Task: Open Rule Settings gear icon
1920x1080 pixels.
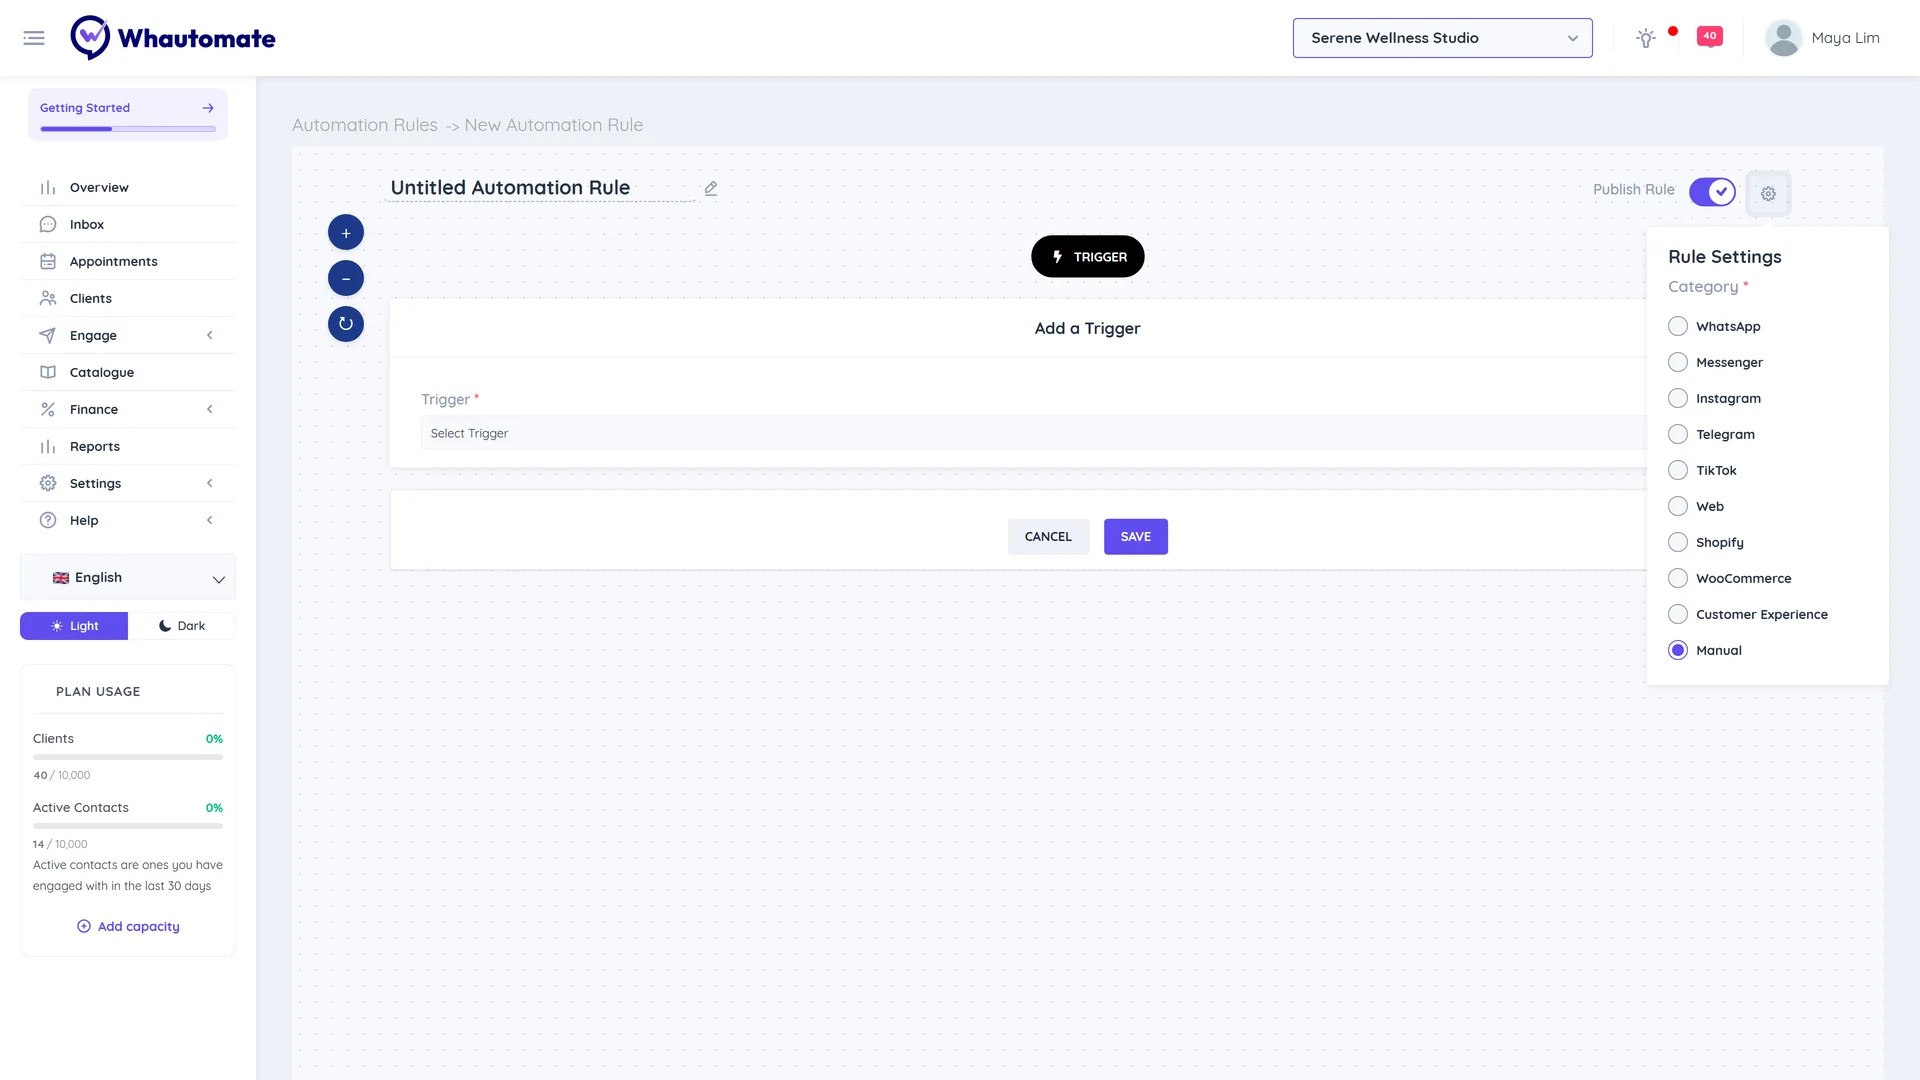Action: [1768, 194]
